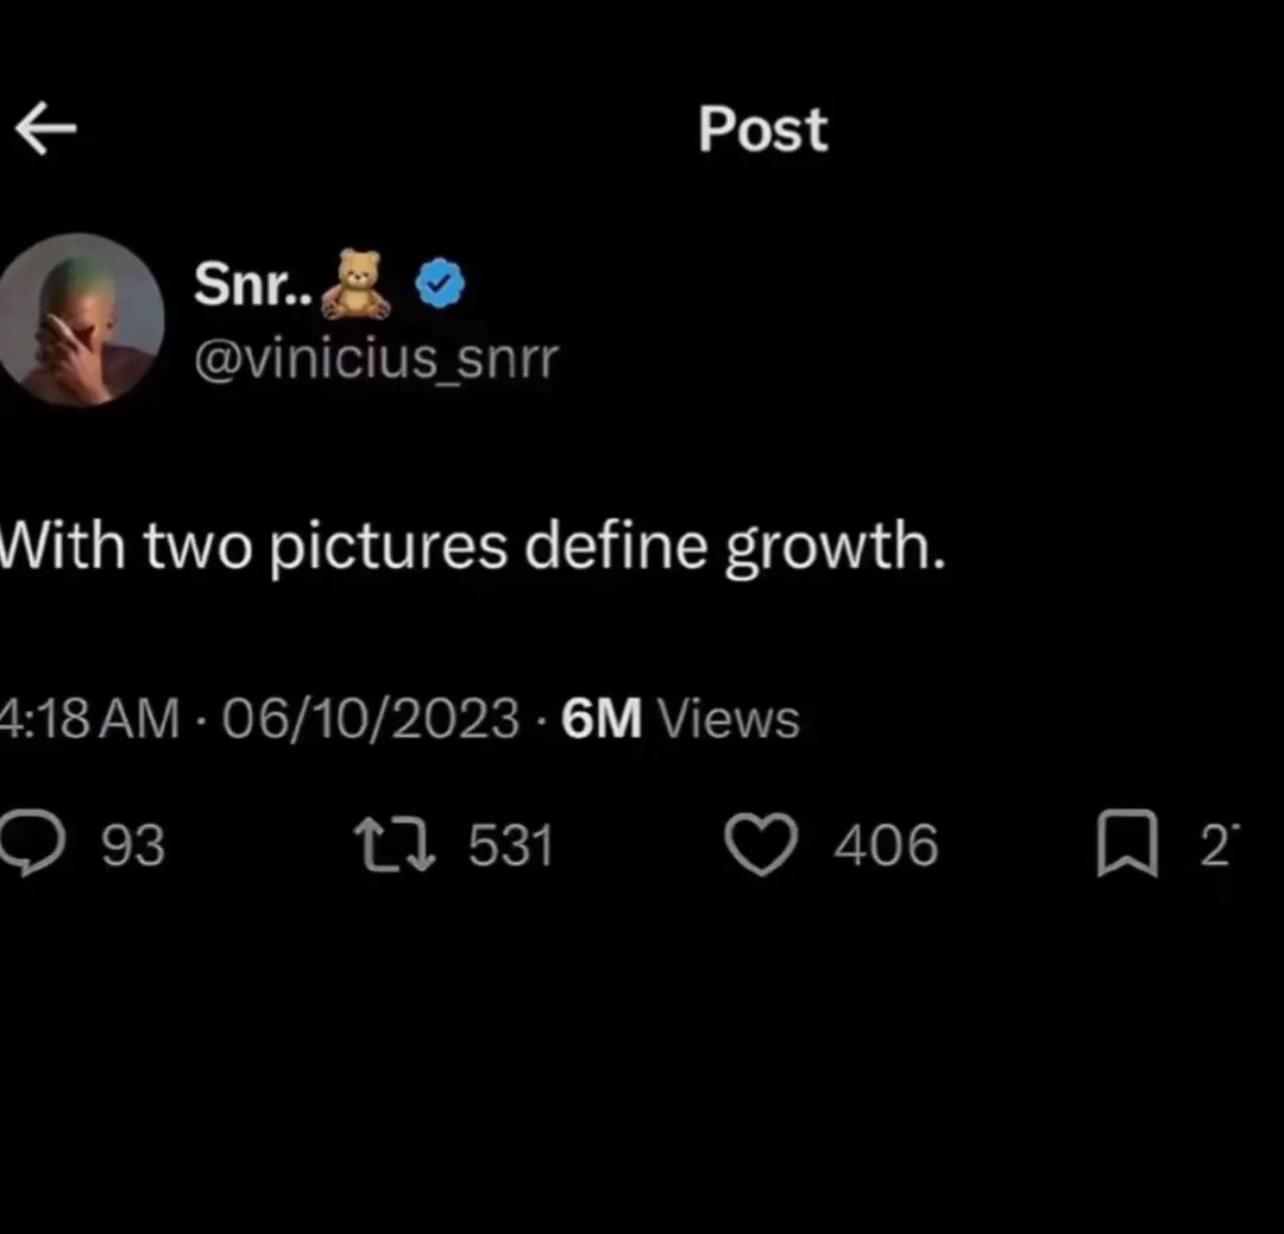The height and width of the screenshot is (1234, 1284).
Task: View the 531 reposts count
Action: pos(511,845)
